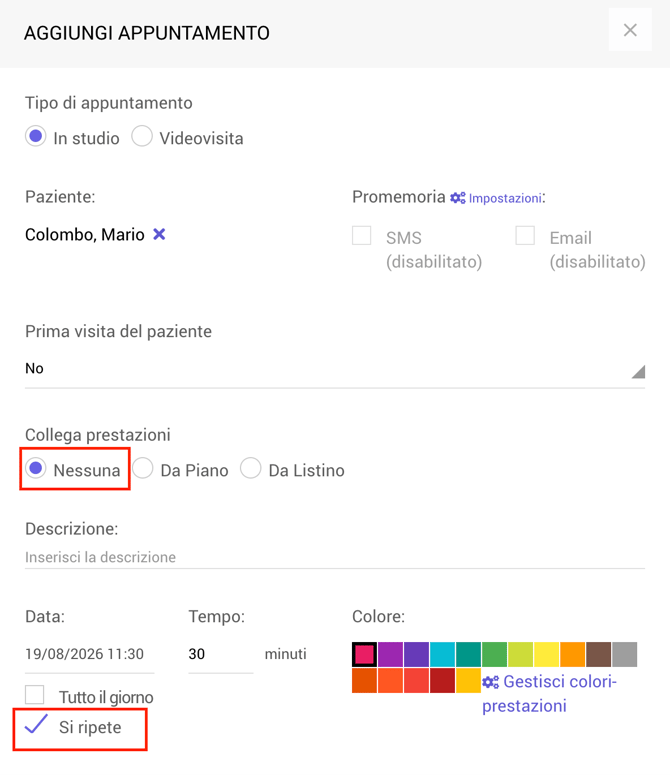Click the Descrizione input field

[335, 558]
